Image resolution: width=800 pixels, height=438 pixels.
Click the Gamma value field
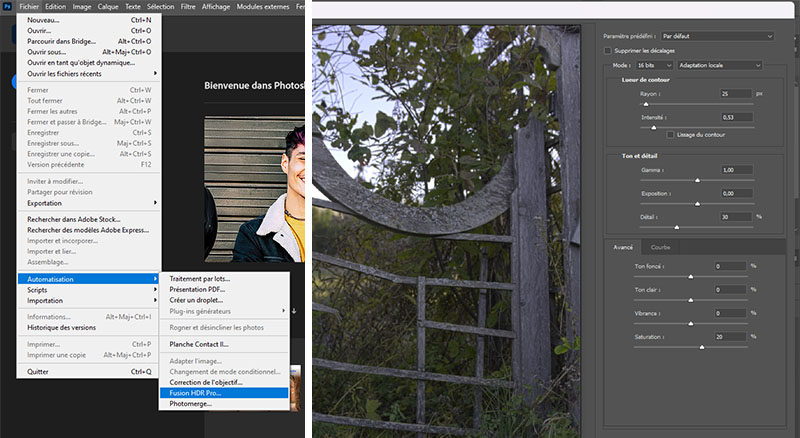point(737,170)
